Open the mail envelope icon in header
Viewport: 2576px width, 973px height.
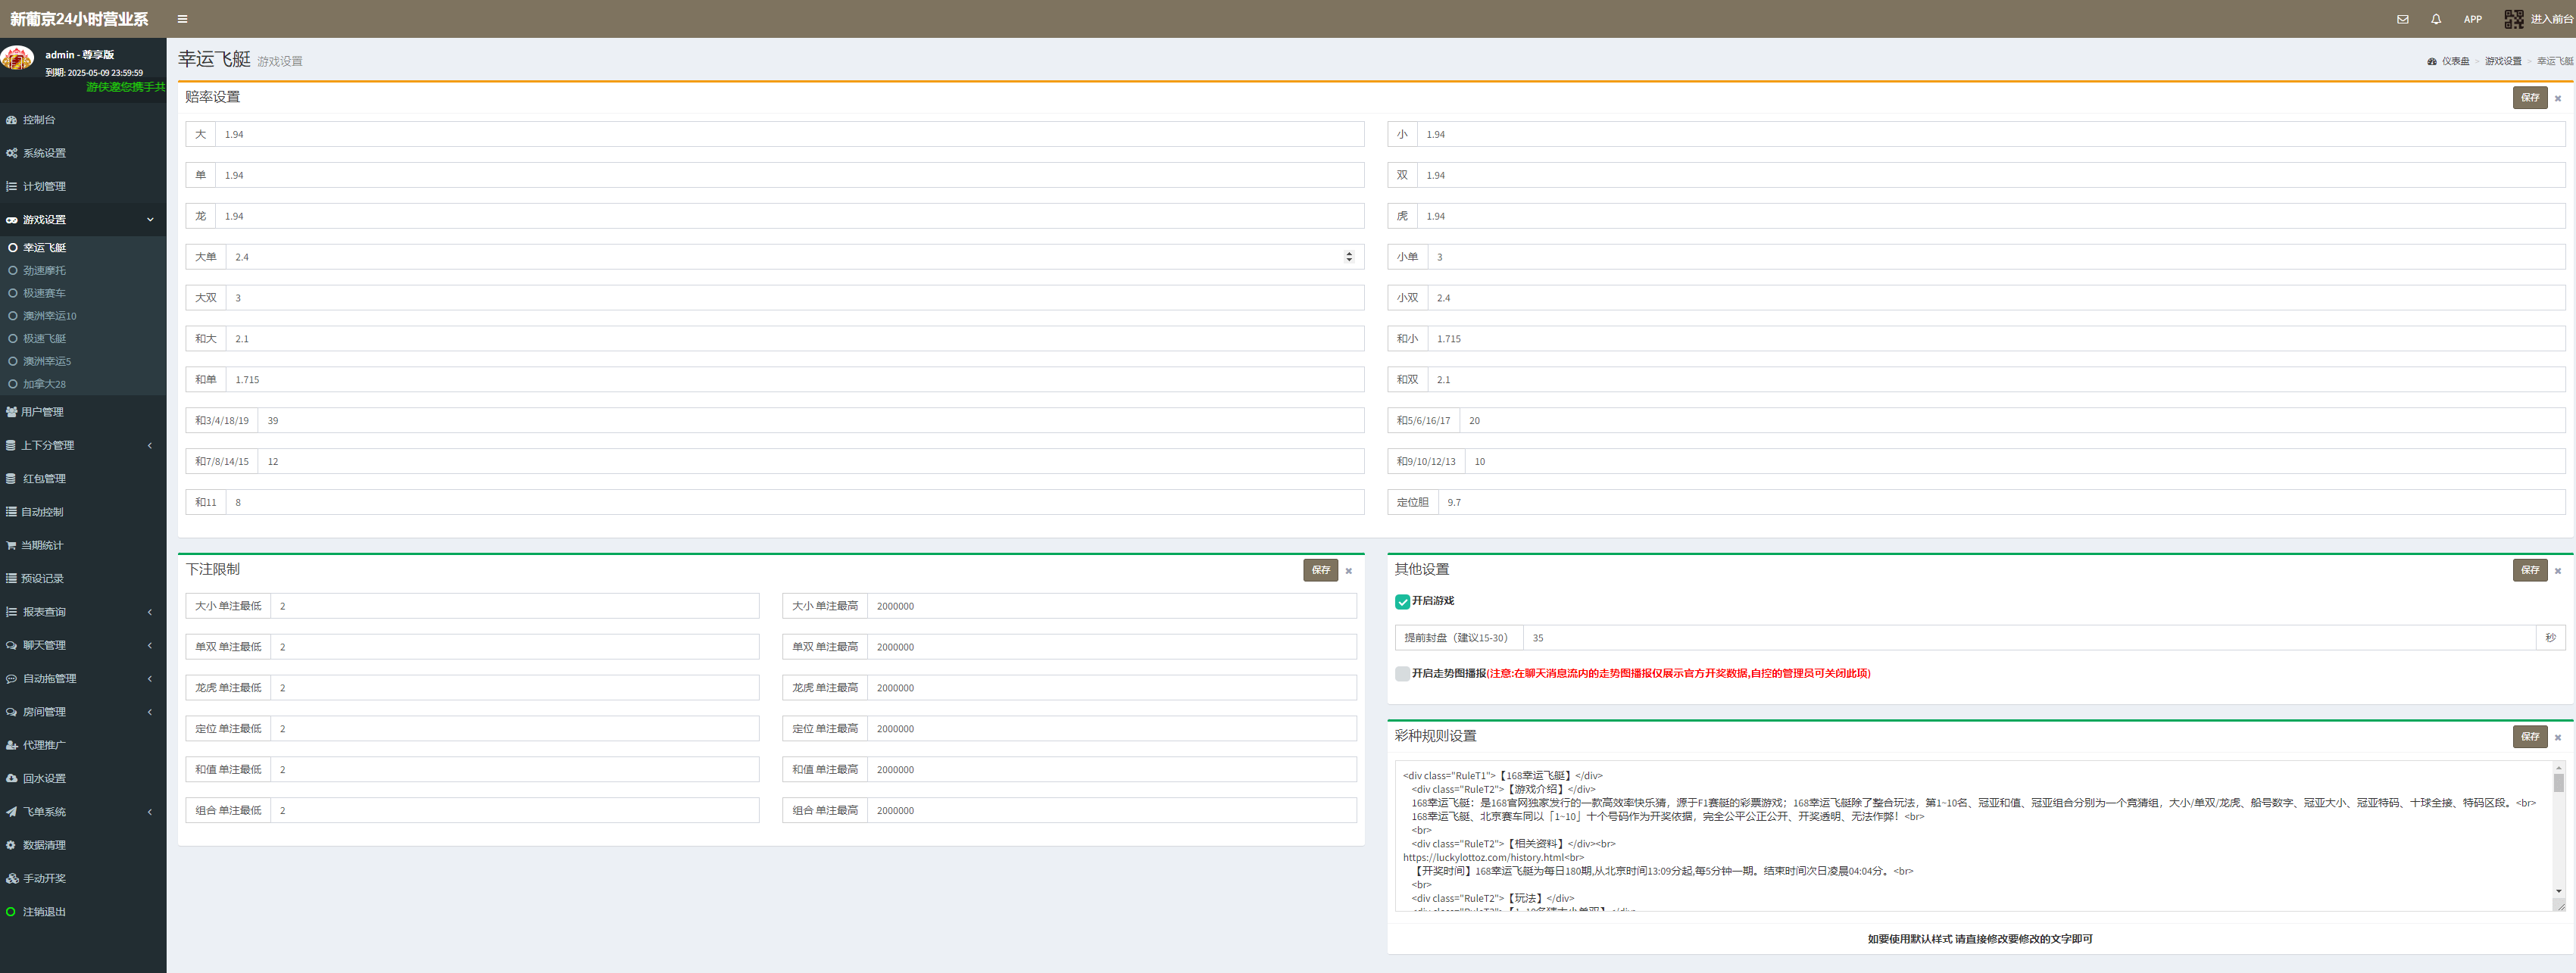(x=2402, y=19)
